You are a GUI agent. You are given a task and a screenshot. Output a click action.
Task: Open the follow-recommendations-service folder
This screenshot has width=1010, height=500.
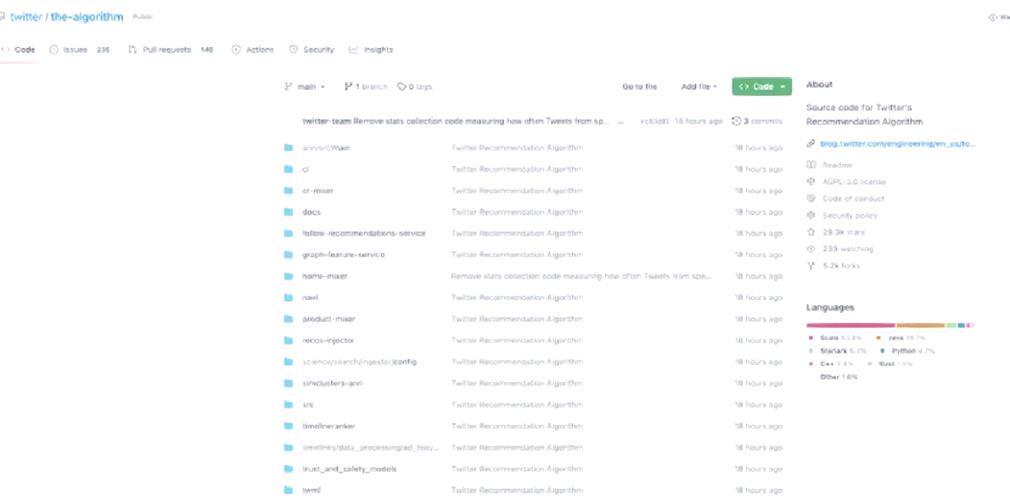pyautogui.click(x=364, y=233)
